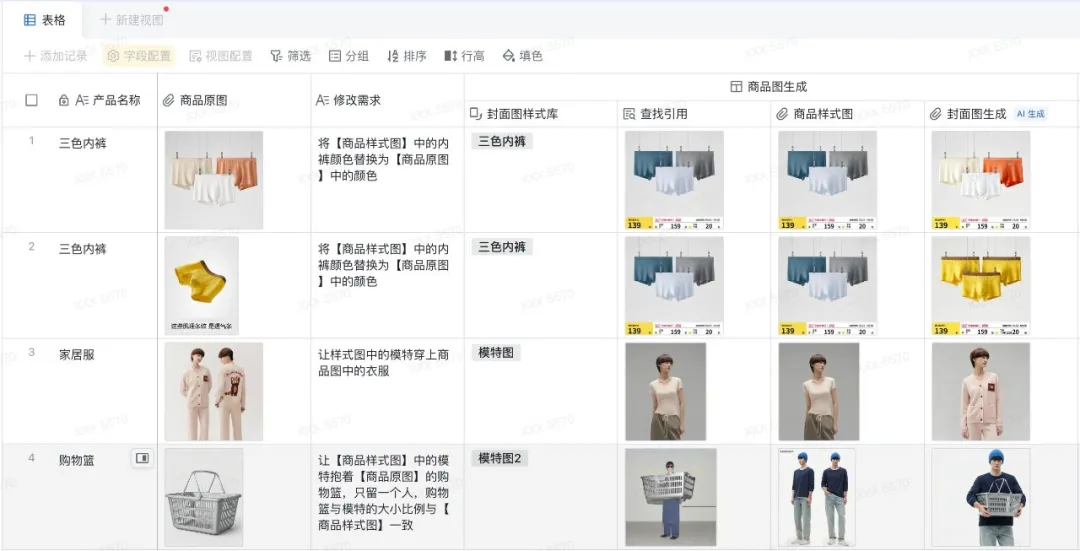This screenshot has width=1080, height=551.
Task: Click the lock icon beside 产品名称
Action: (64, 101)
